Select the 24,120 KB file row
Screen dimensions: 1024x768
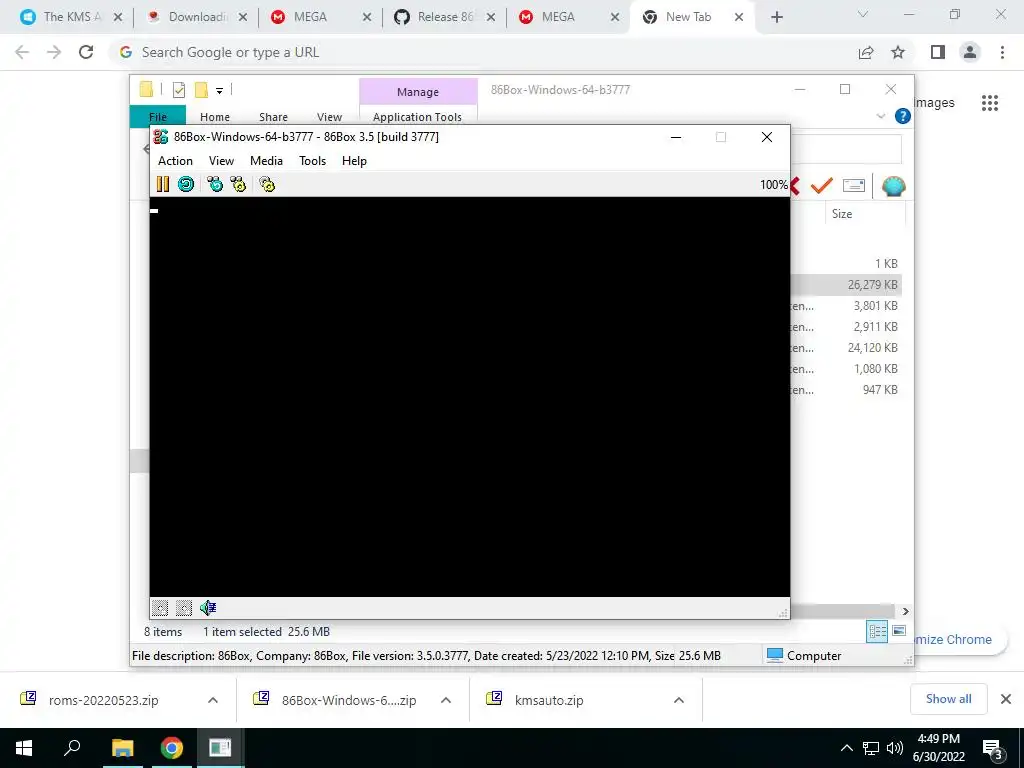pyautogui.click(x=848, y=347)
